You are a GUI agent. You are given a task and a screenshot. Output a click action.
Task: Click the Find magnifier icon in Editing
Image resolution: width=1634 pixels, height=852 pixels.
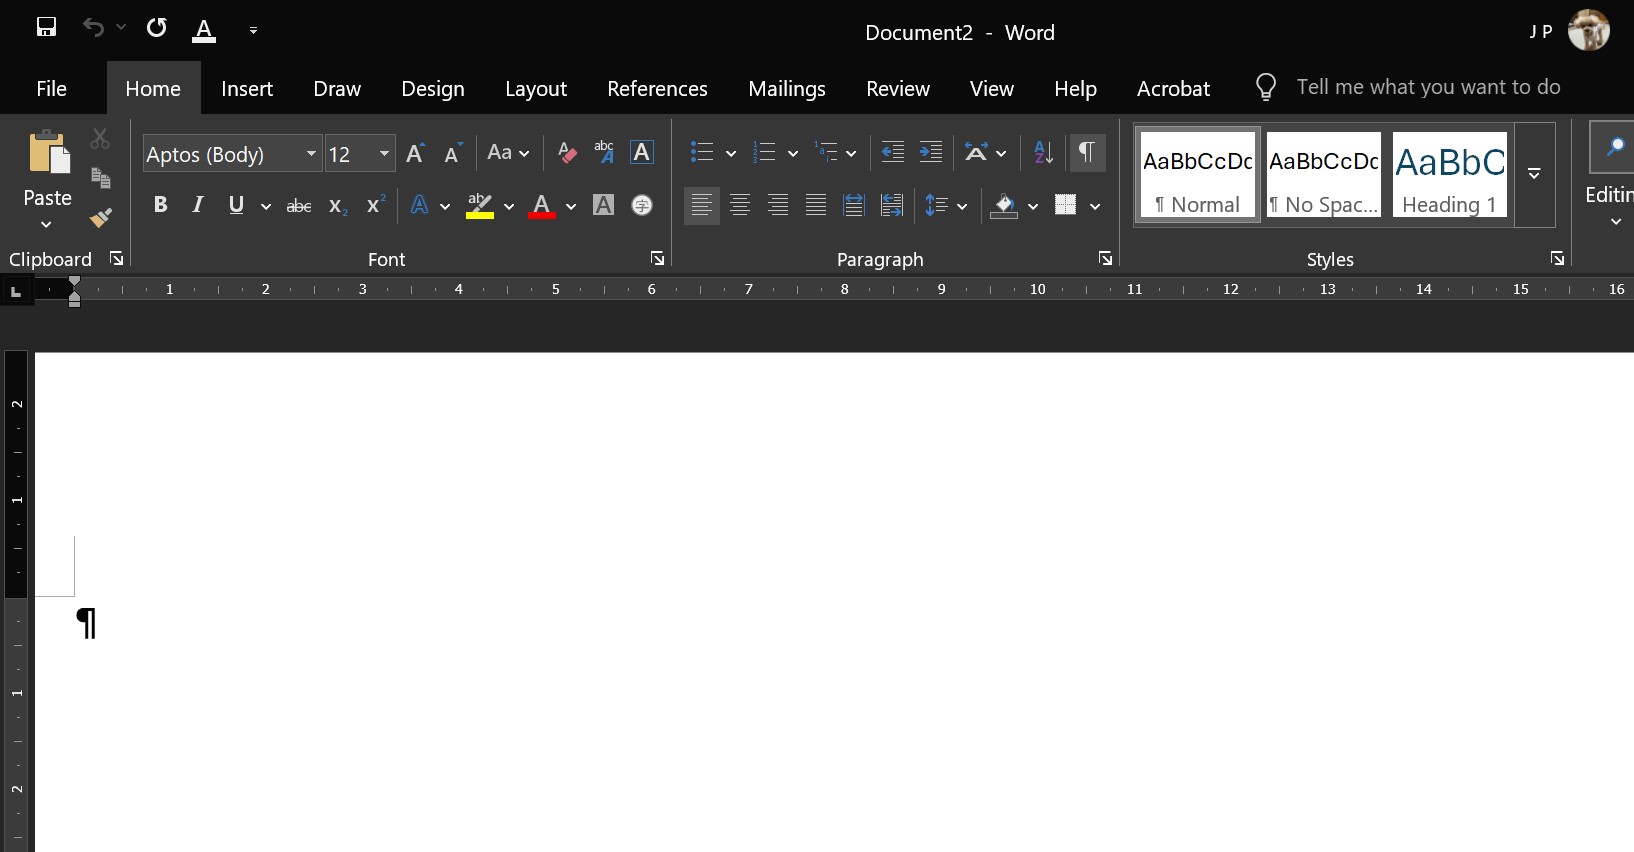1614,147
